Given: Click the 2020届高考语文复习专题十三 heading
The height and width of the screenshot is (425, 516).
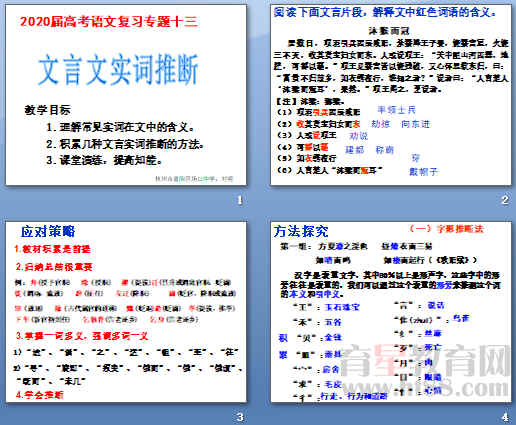Looking at the screenshot, I should pos(109,22).
